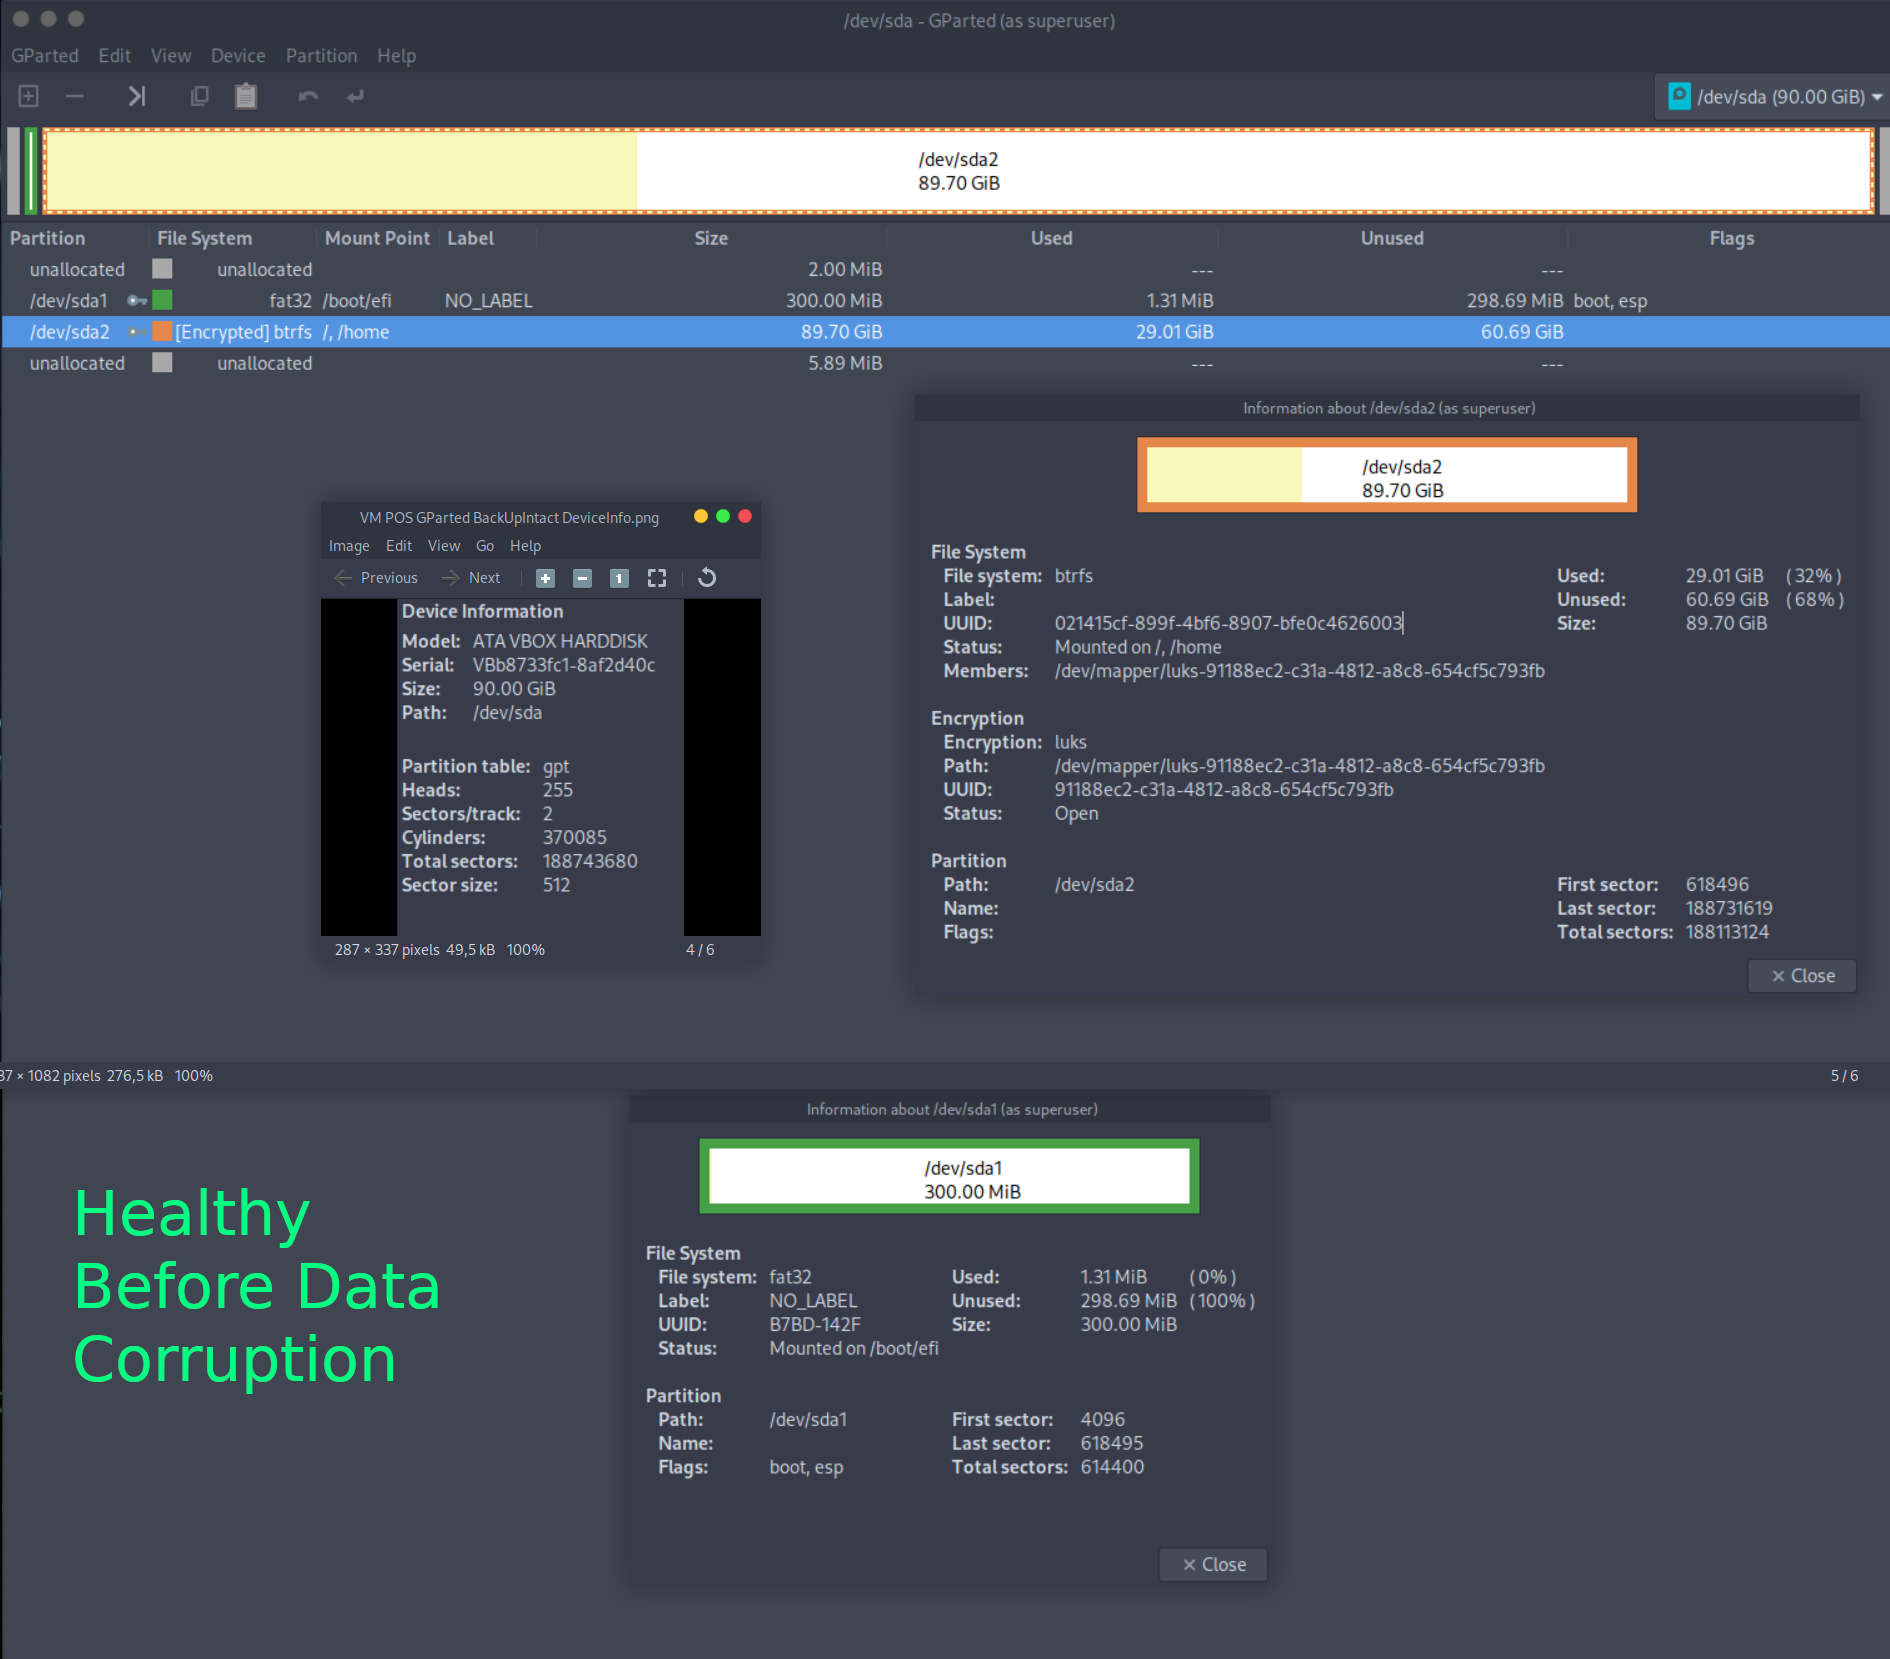Click fit-to-window icon in image viewer

pos(656,578)
